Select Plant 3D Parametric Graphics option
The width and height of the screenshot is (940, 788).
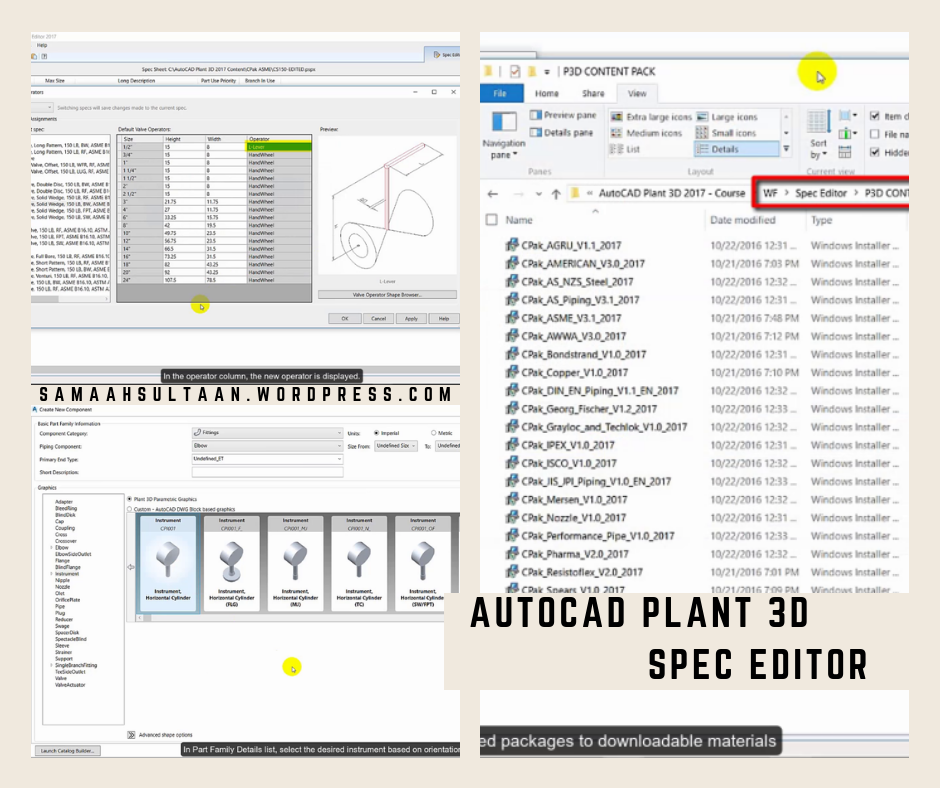tap(129, 499)
